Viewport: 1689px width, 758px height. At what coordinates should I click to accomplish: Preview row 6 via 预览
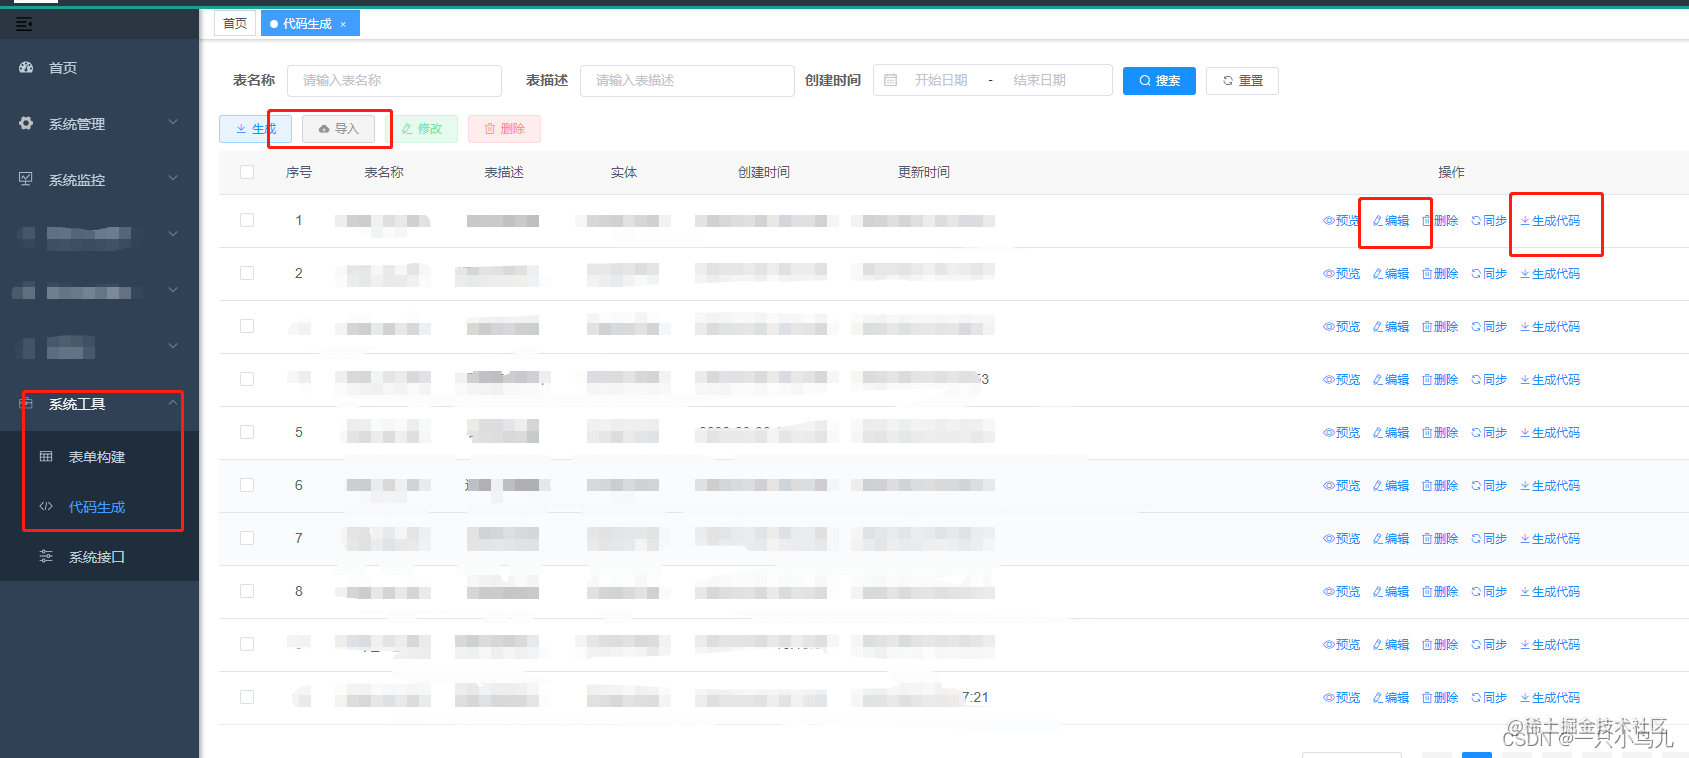[x=1341, y=486]
